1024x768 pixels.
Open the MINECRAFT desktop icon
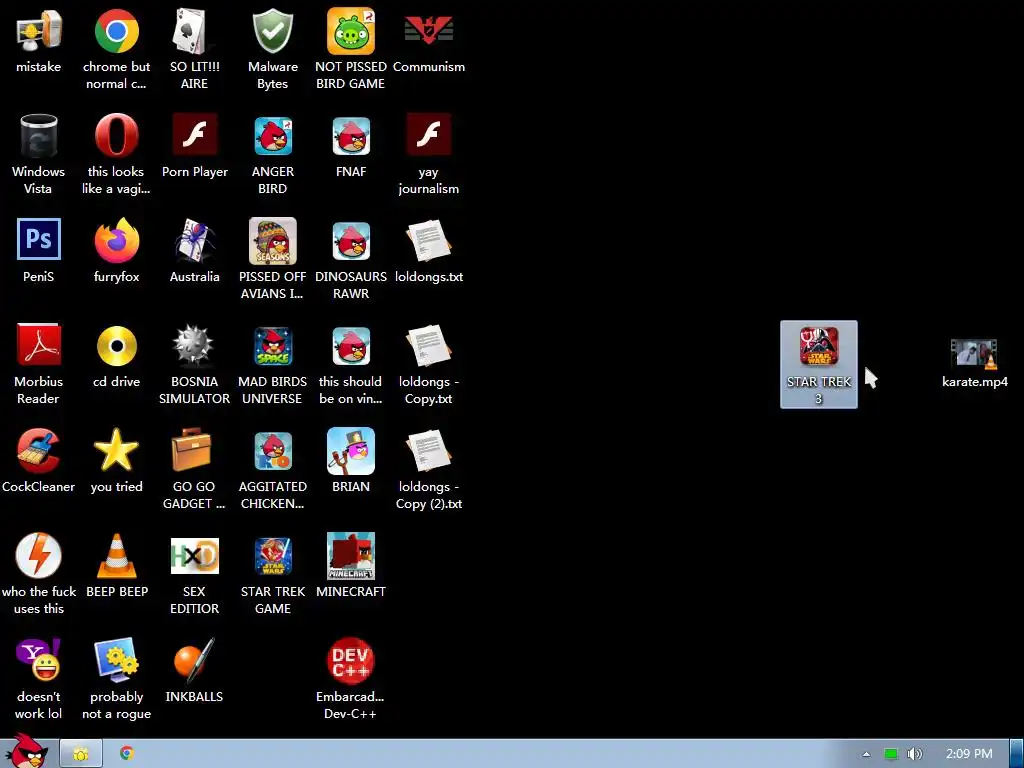(x=351, y=556)
